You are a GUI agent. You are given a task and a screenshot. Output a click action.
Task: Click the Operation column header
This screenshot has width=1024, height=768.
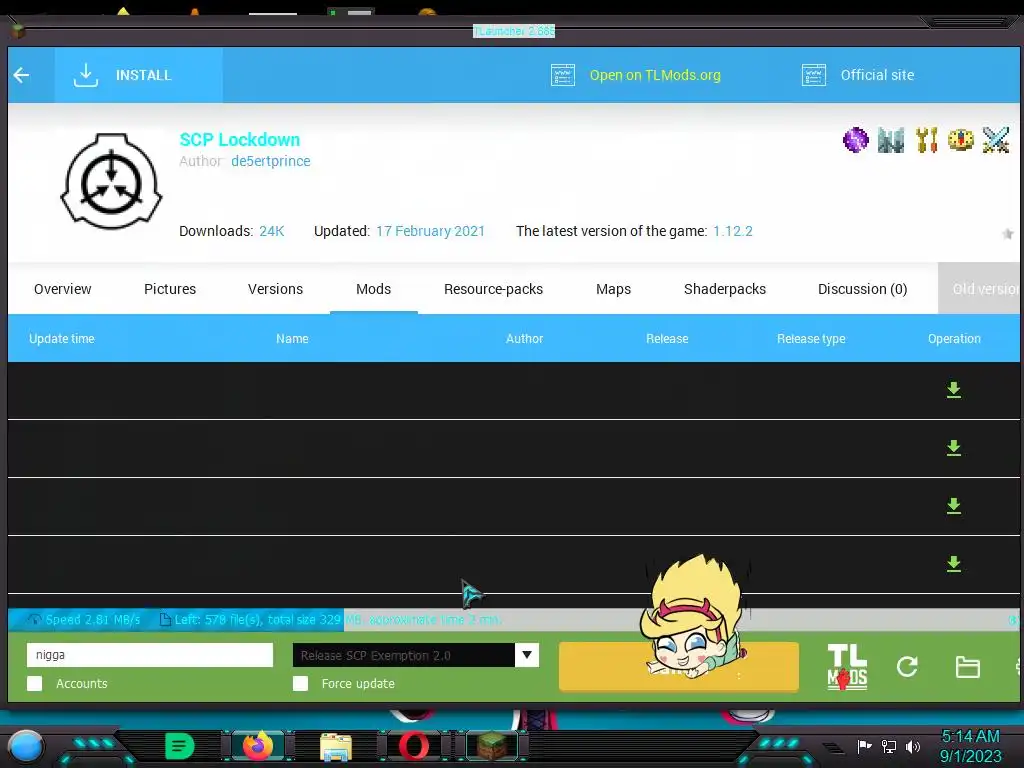[x=954, y=339]
